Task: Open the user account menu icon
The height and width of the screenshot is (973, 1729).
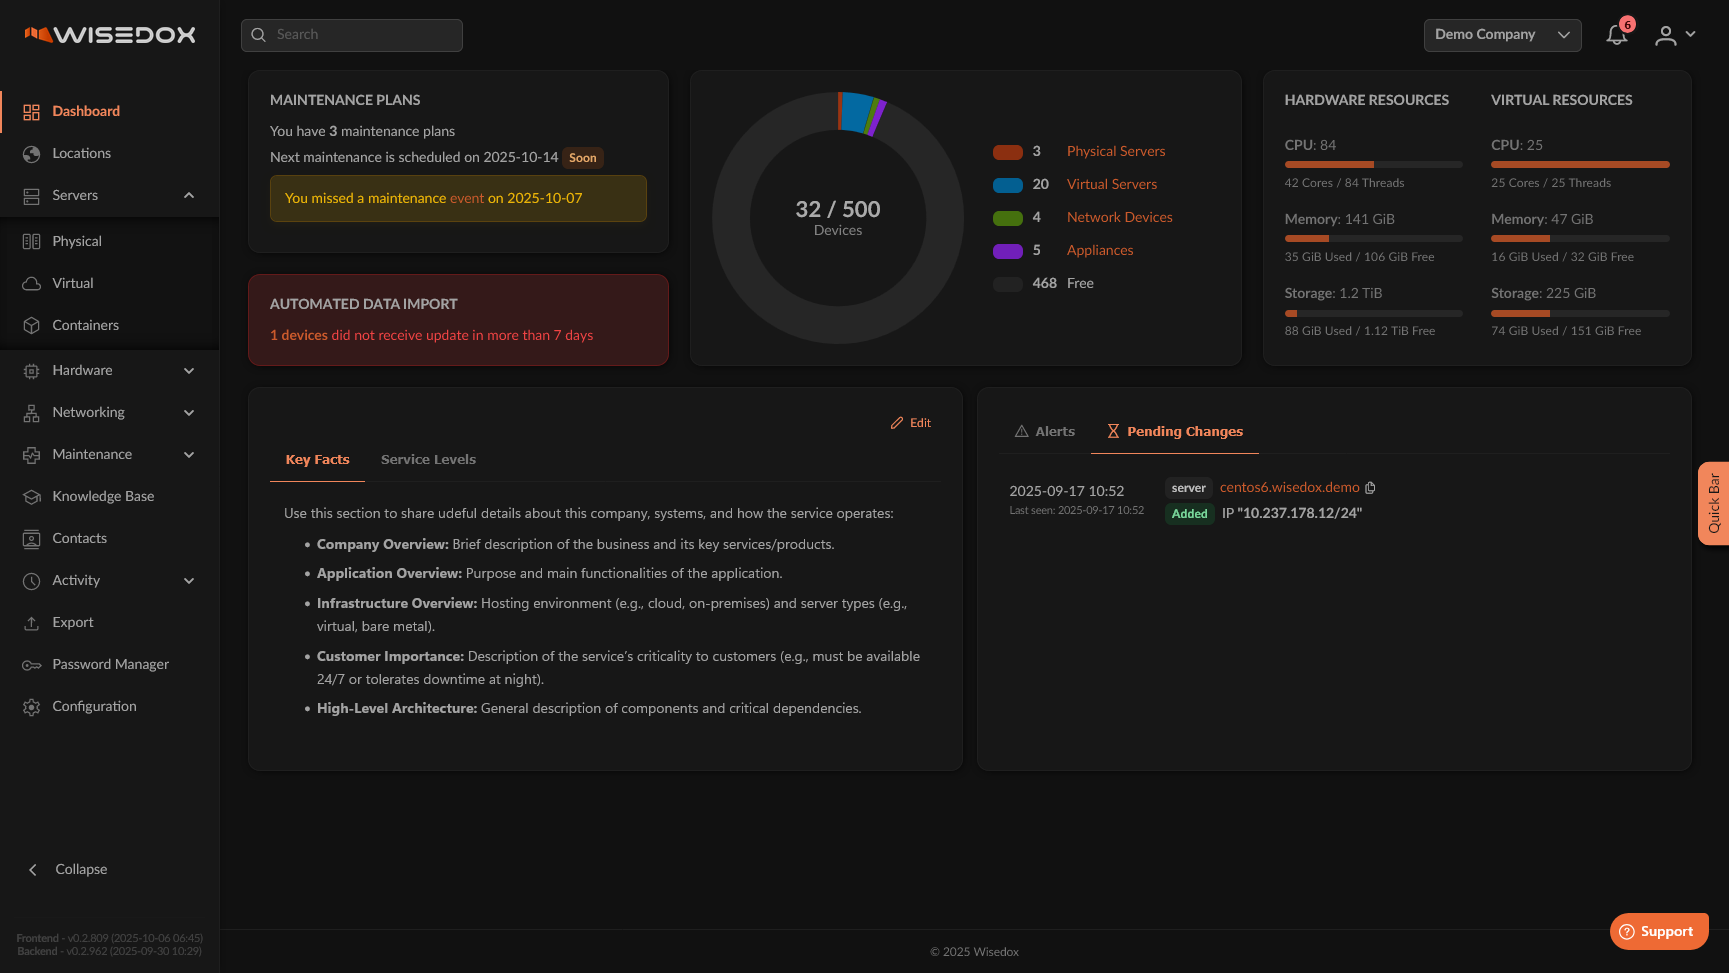Action: [1665, 36]
